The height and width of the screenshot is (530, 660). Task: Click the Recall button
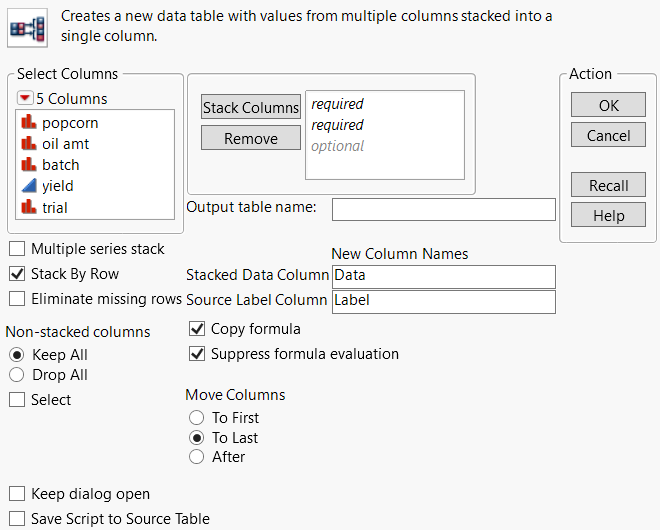608,186
